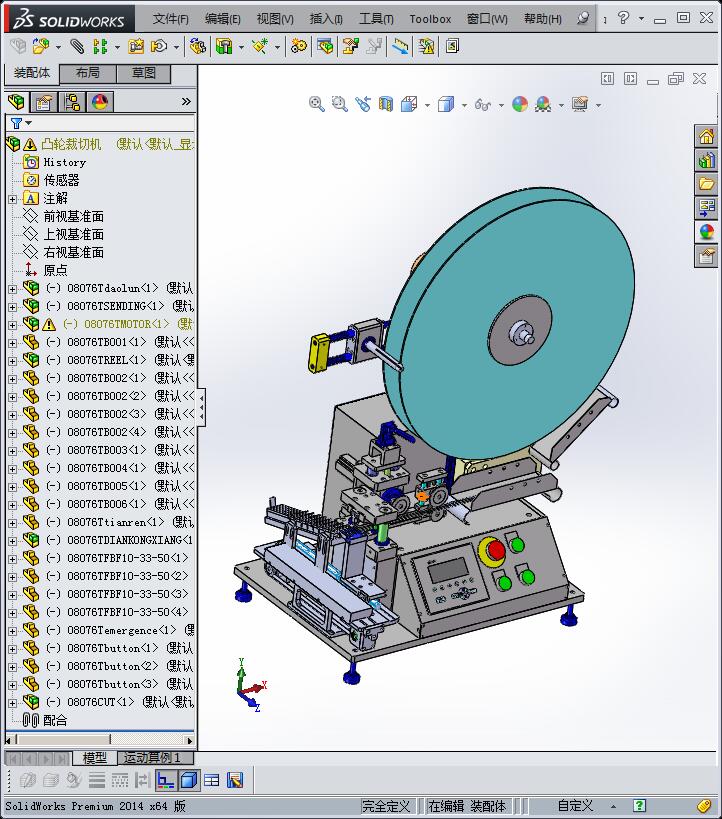This screenshot has height=819, width=722.
Task: Open the DisplayManager tab
Action: 100,101
